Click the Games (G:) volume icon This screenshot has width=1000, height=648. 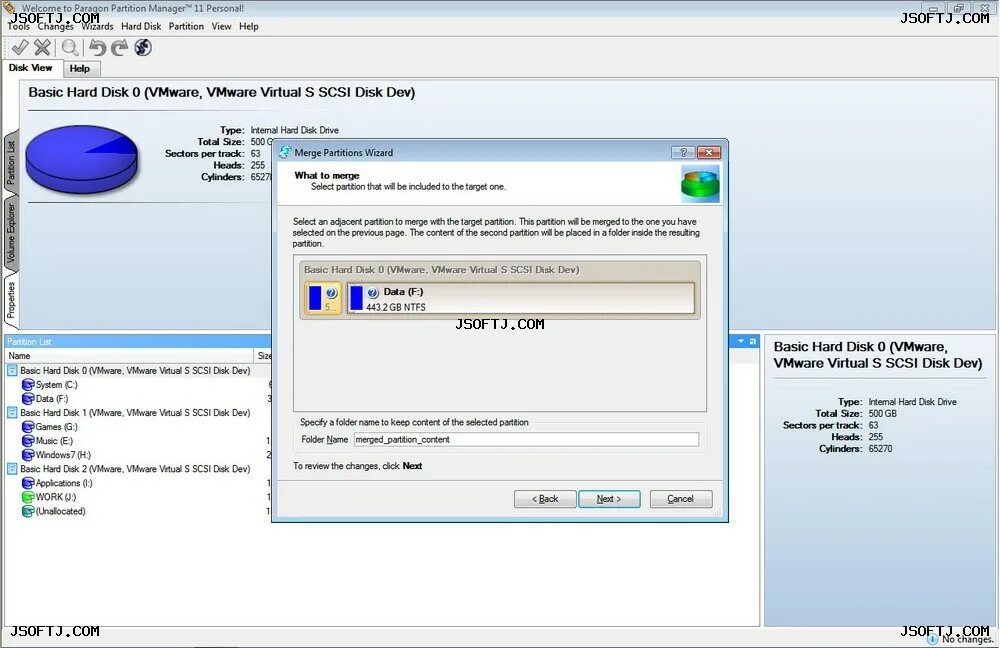pos(27,427)
